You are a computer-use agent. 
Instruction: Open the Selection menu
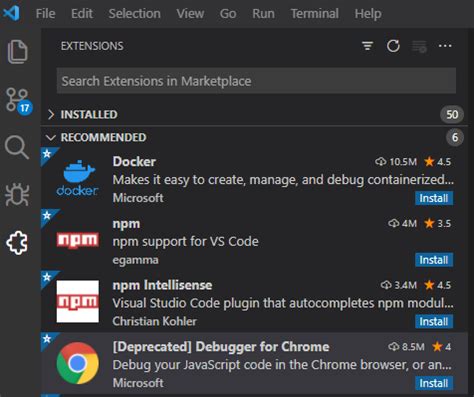point(134,14)
